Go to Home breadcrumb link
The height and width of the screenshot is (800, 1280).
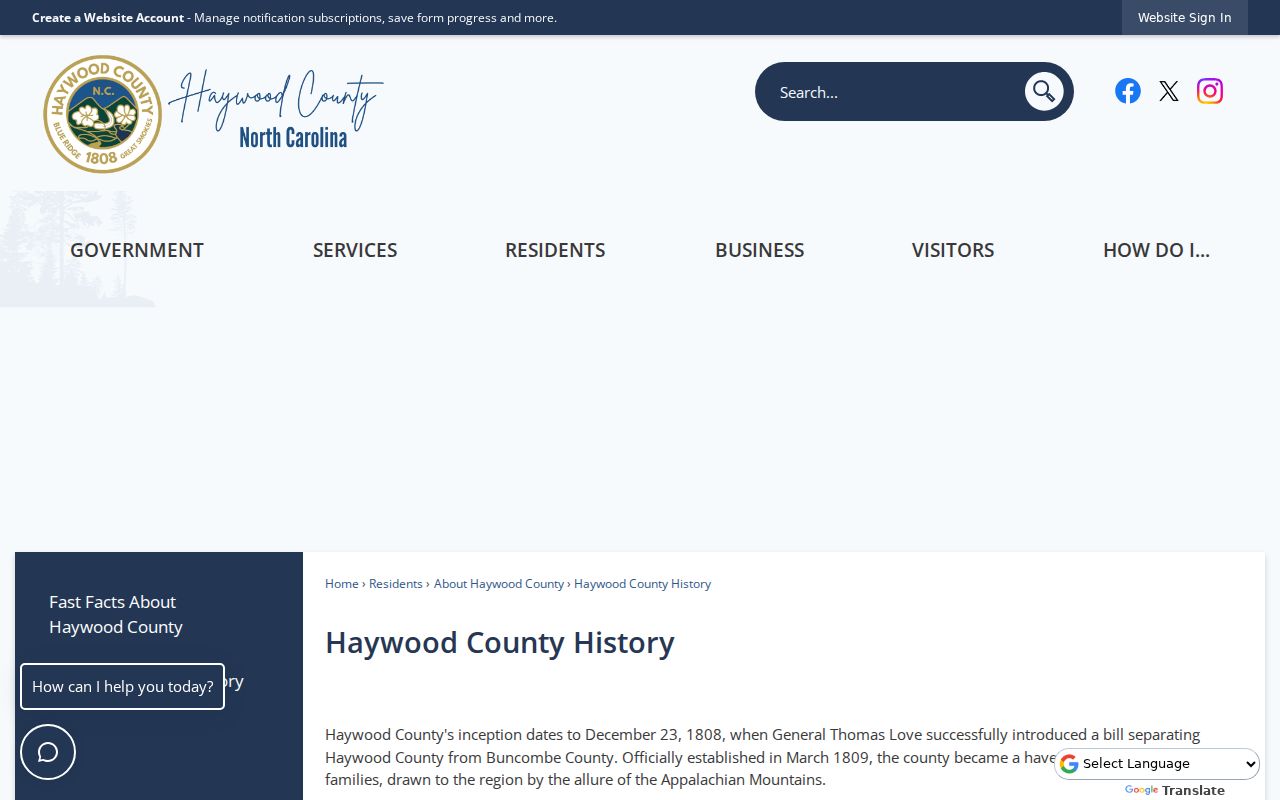click(342, 584)
